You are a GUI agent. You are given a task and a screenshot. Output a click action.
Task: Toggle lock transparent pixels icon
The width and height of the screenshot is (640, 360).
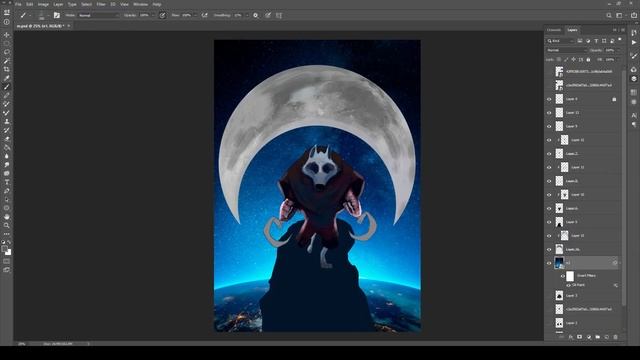[559, 60]
